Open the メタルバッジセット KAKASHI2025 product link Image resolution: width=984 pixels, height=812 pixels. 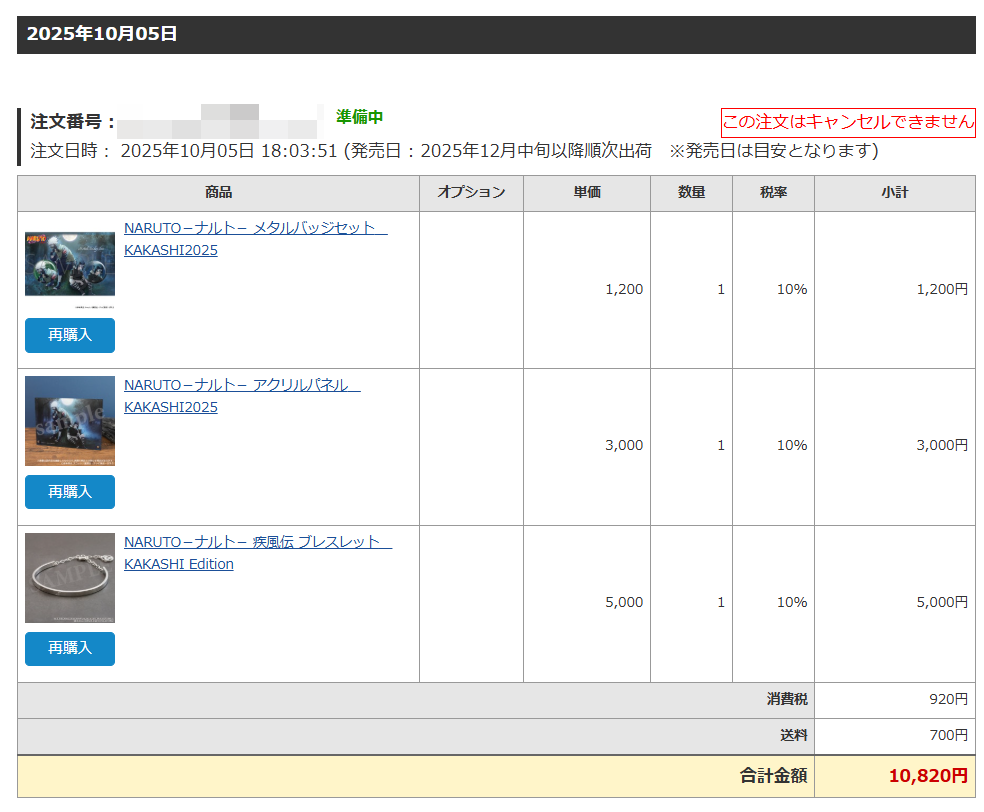click(x=254, y=228)
